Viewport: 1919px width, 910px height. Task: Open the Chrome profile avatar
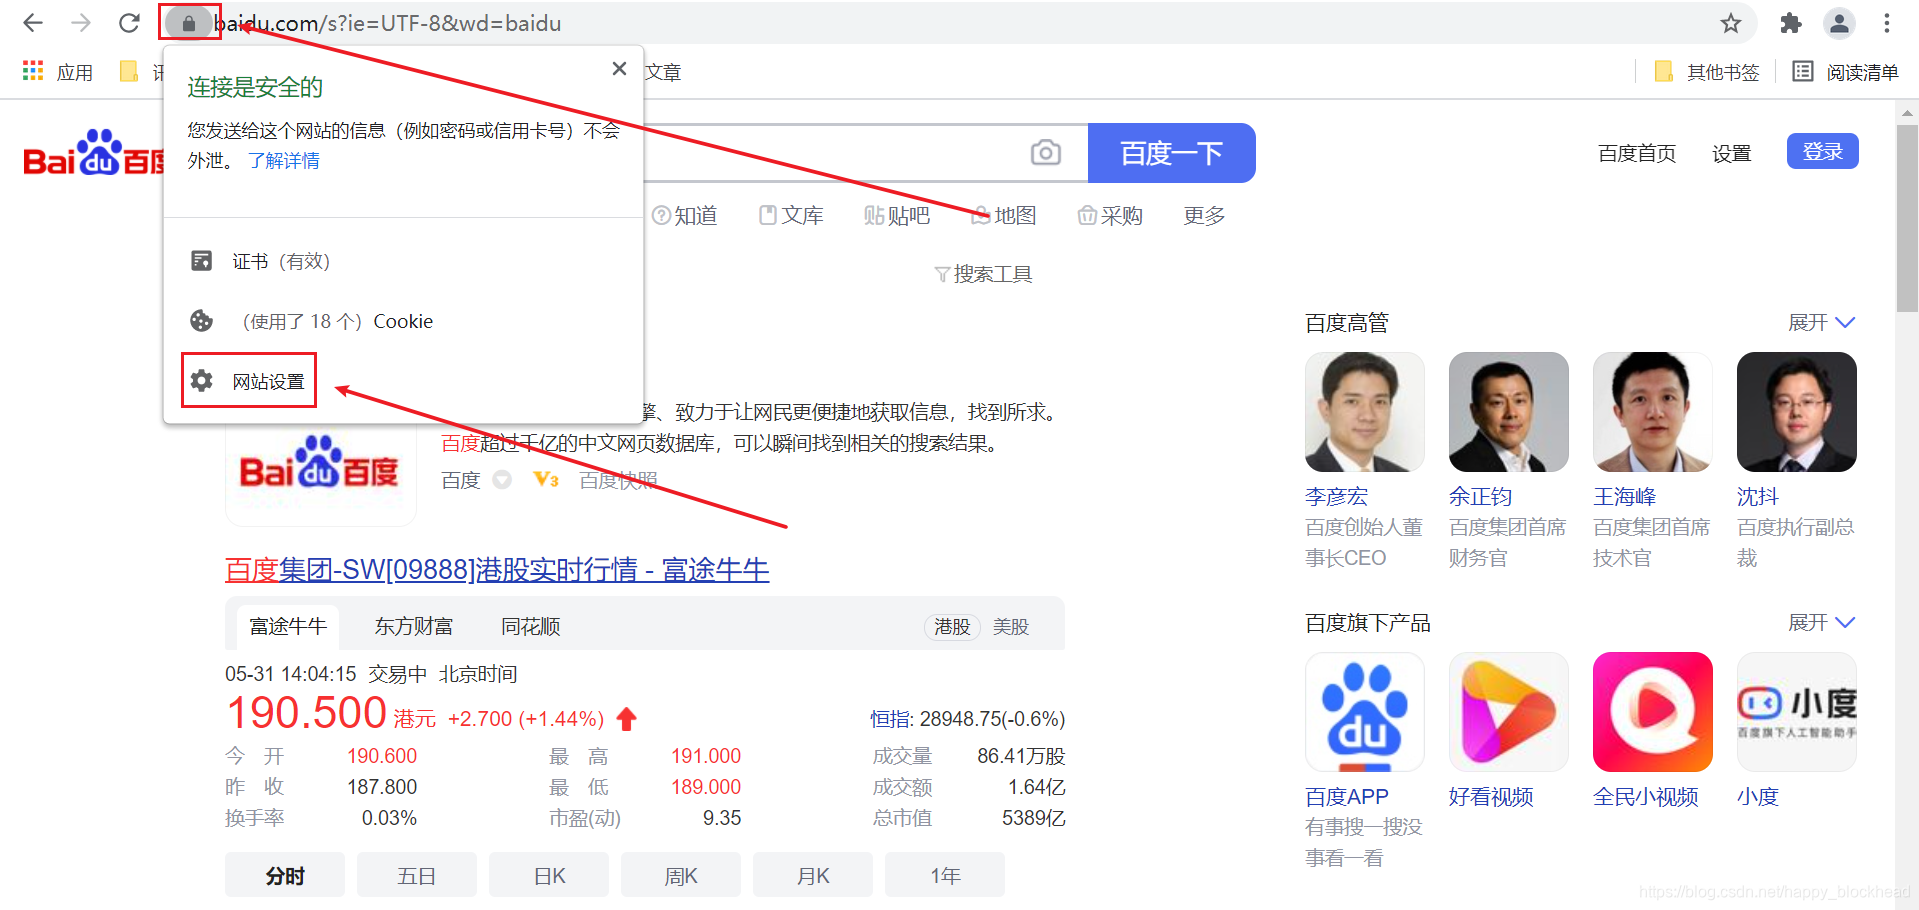pos(1839,23)
